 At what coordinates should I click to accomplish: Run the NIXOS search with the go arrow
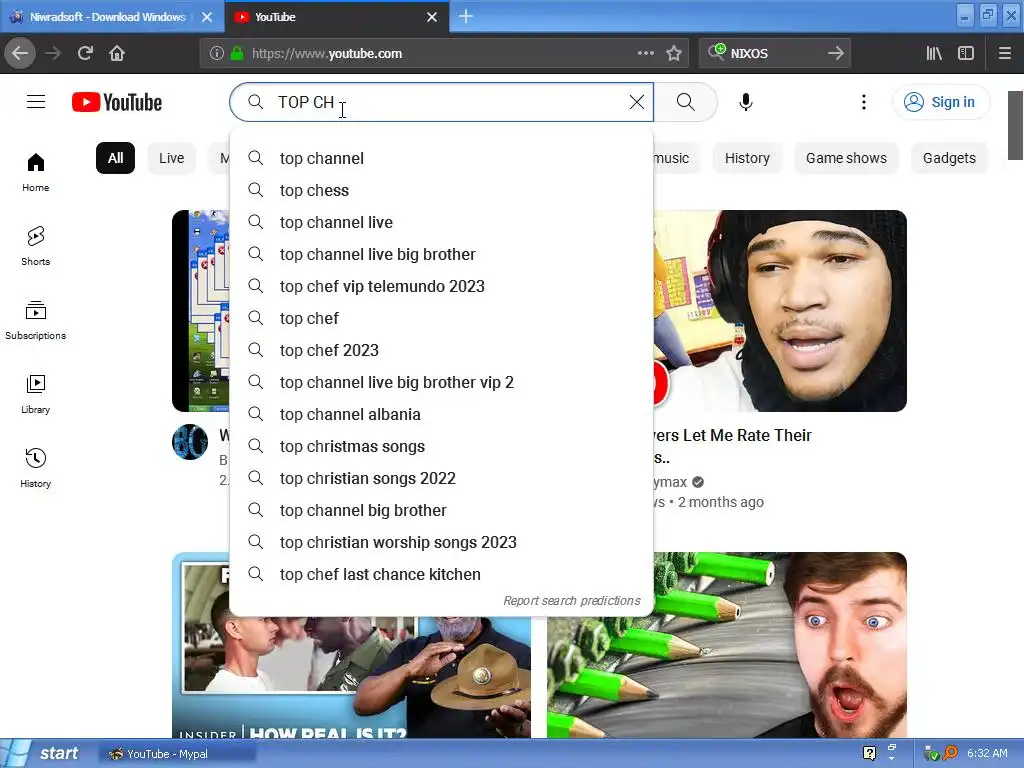click(x=835, y=53)
